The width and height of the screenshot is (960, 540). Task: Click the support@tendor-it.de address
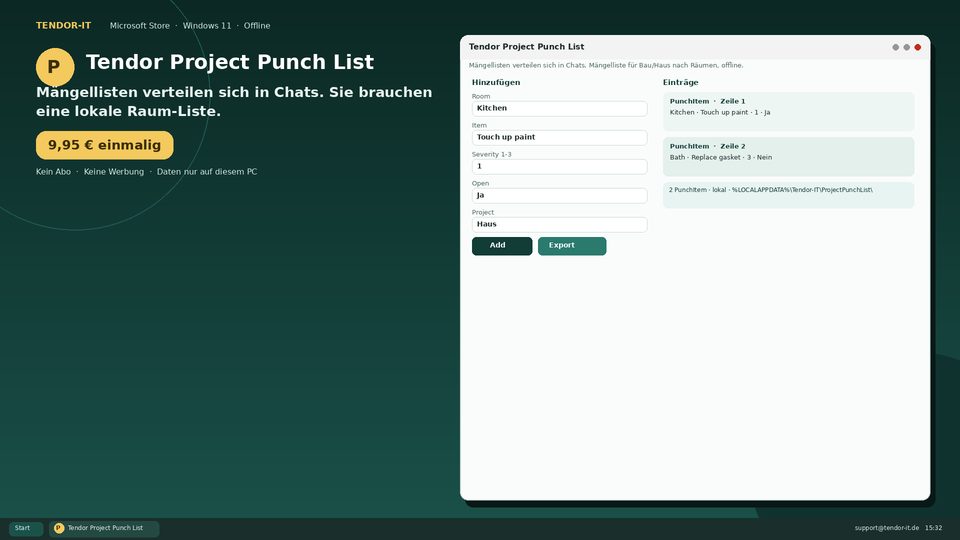tap(887, 528)
